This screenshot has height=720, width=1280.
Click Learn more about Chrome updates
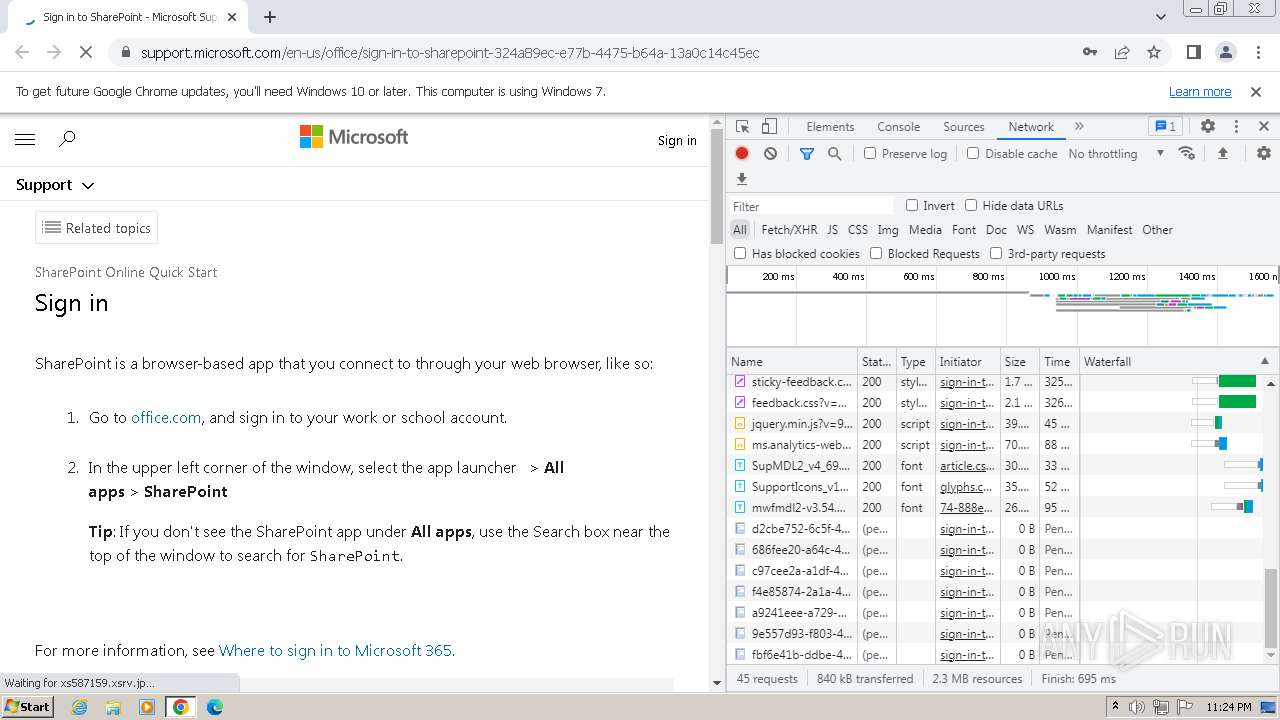[x=1200, y=92]
